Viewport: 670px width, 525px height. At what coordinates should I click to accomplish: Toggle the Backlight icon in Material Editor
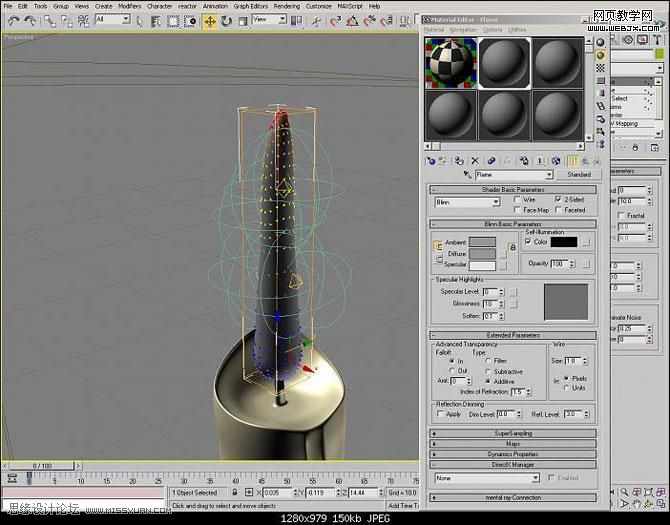coord(601,55)
